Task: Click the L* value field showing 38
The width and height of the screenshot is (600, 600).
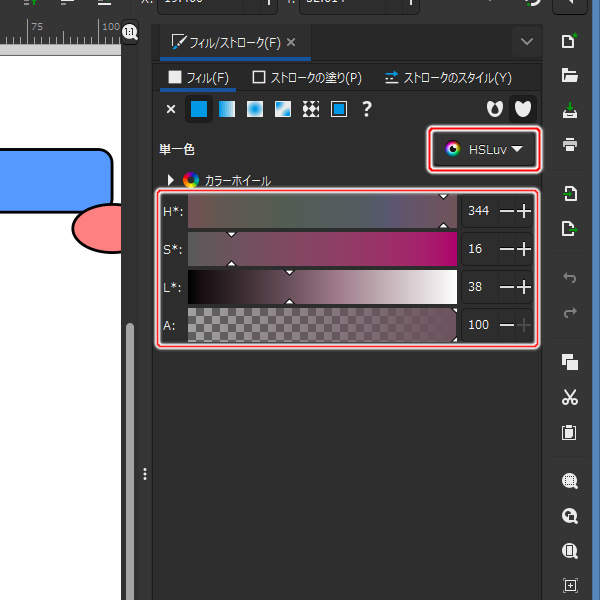Action: pyautogui.click(x=479, y=287)
